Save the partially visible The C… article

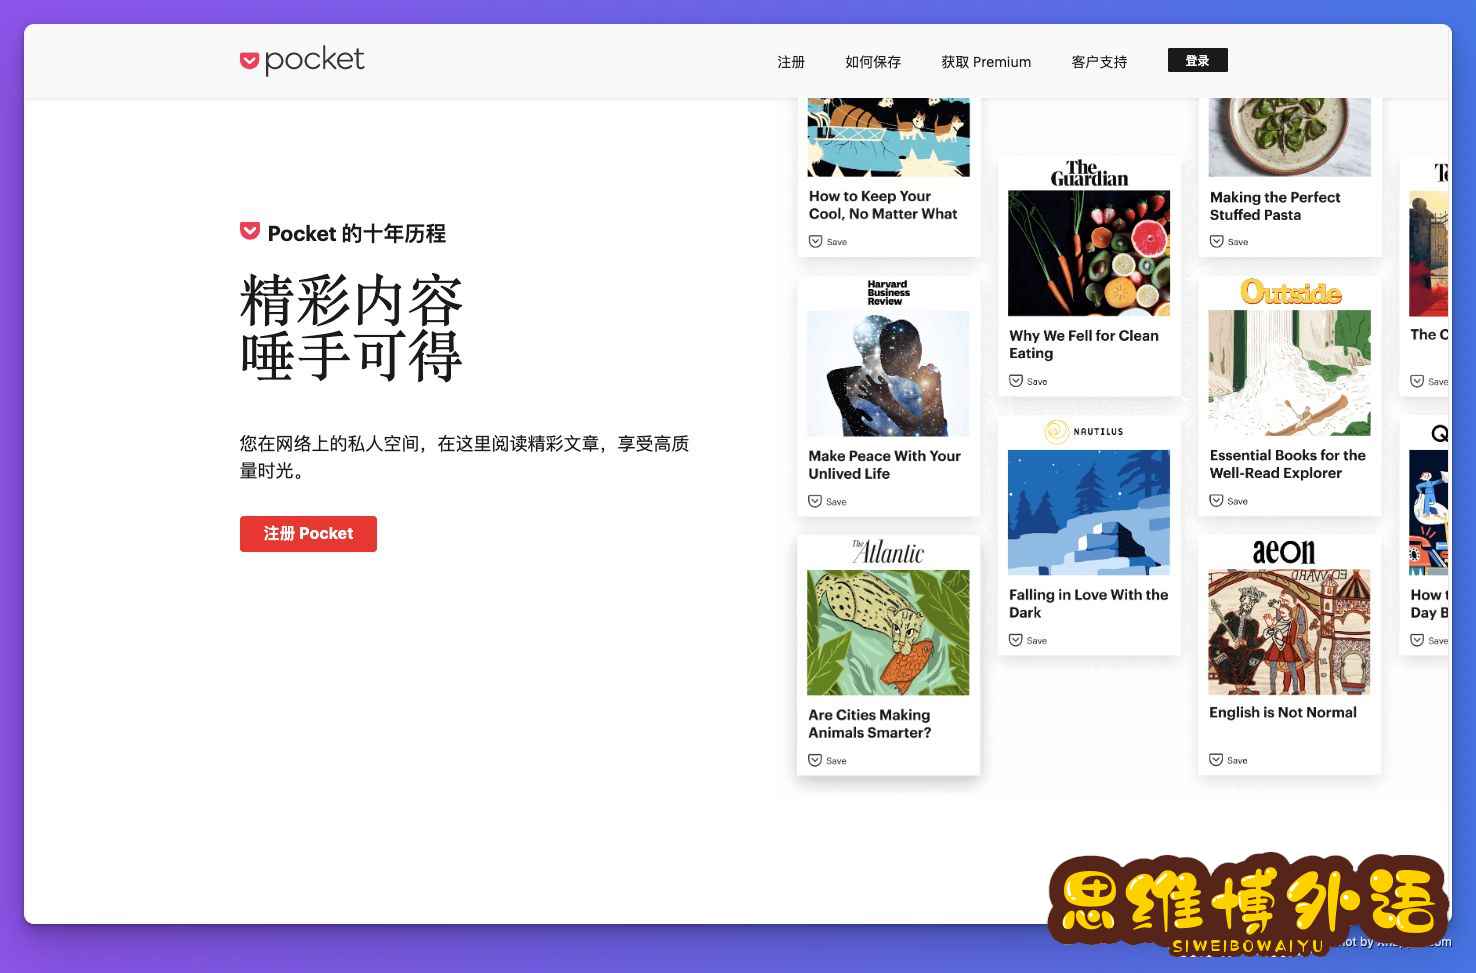point(1429,381)
